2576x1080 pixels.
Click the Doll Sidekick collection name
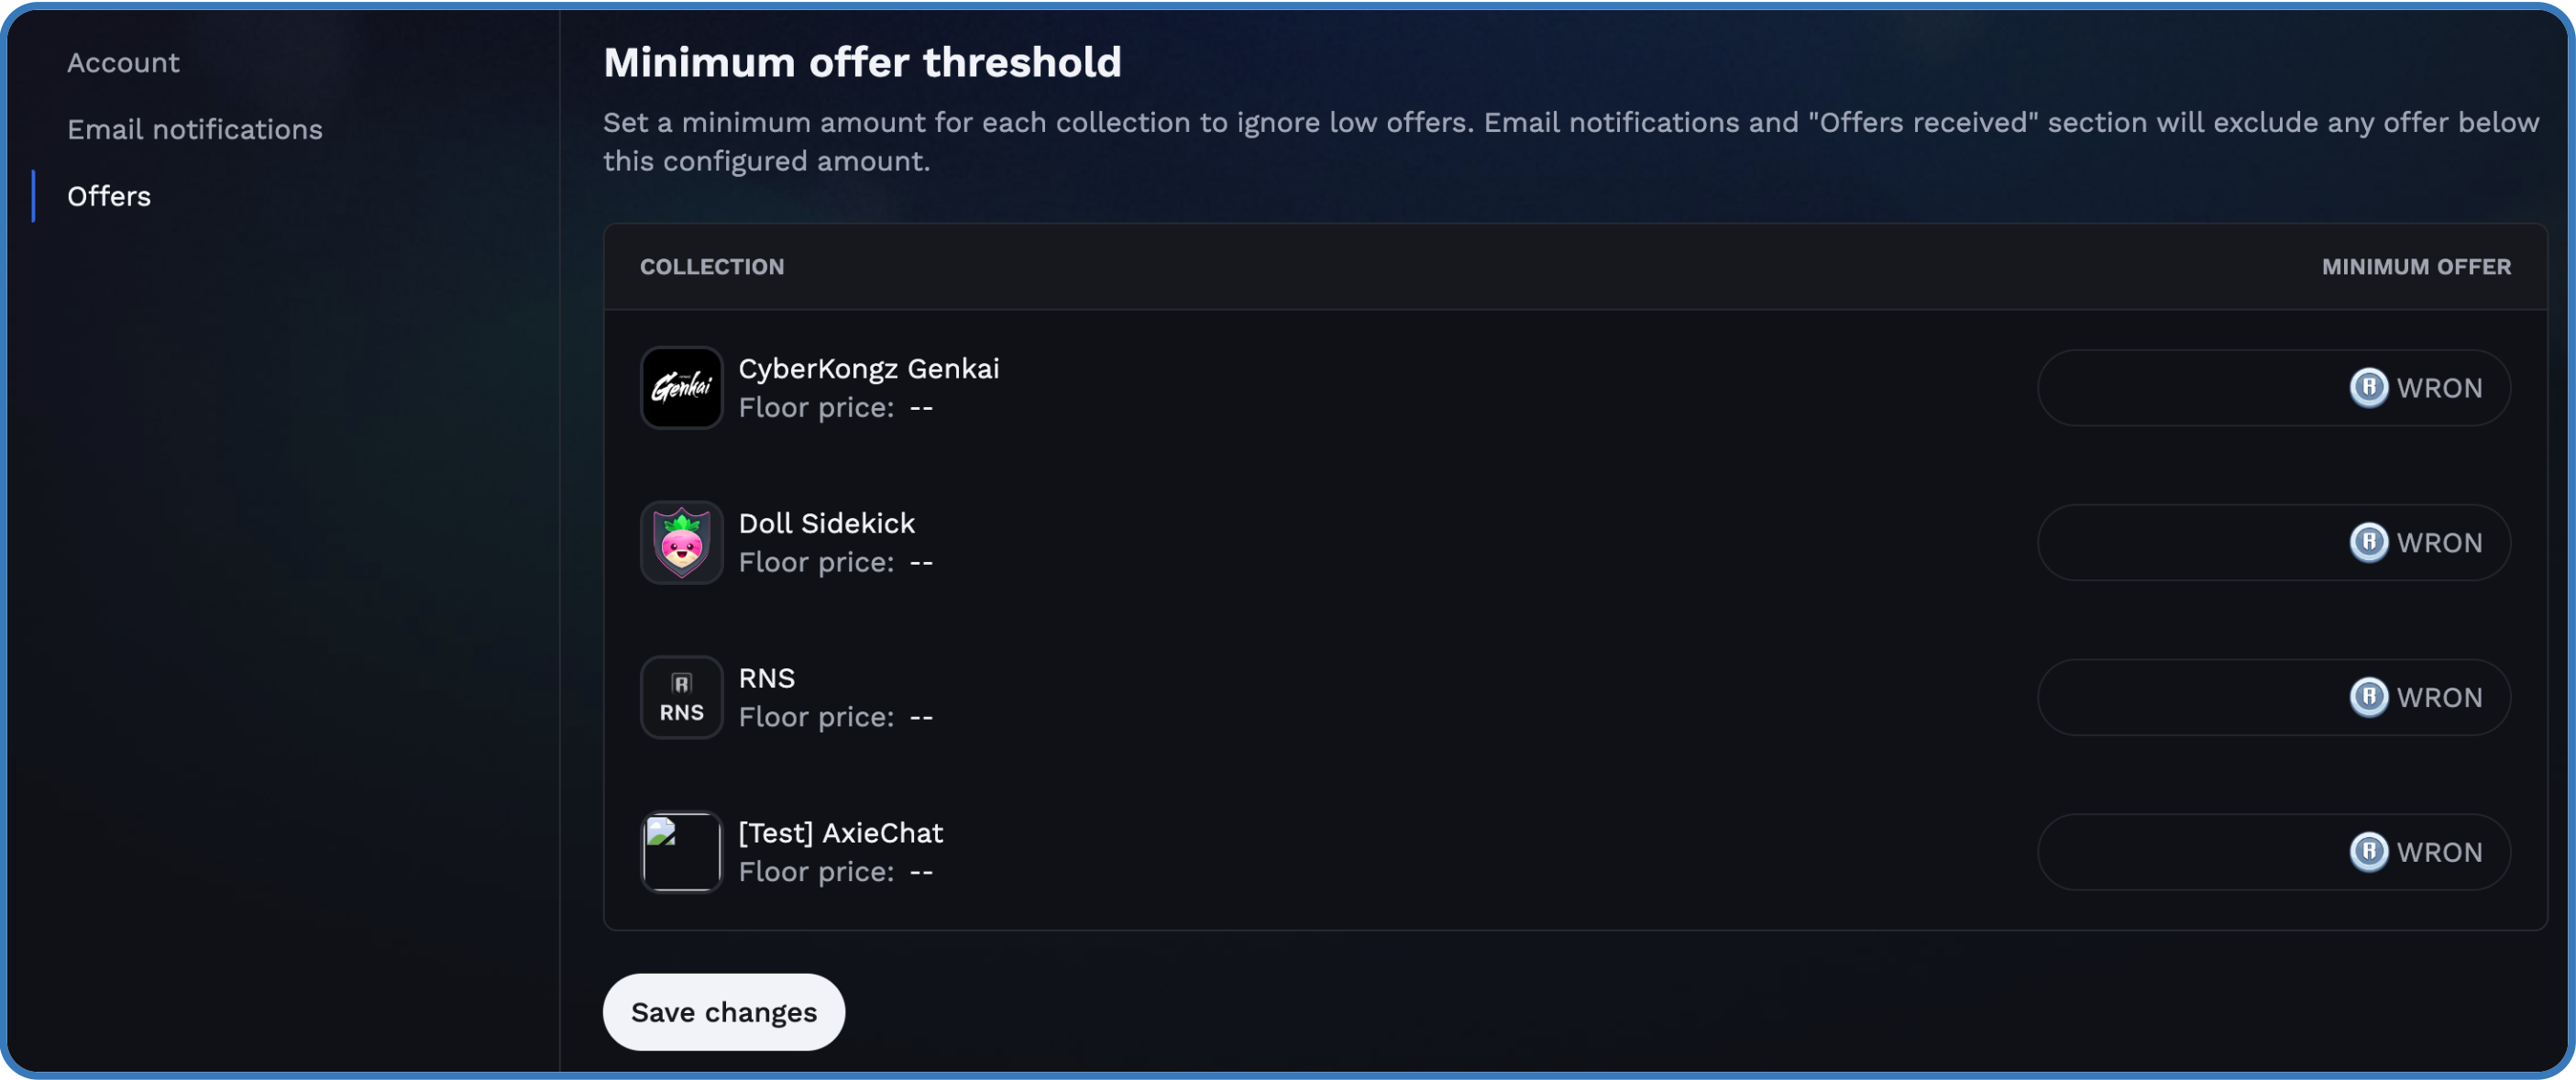827,524
